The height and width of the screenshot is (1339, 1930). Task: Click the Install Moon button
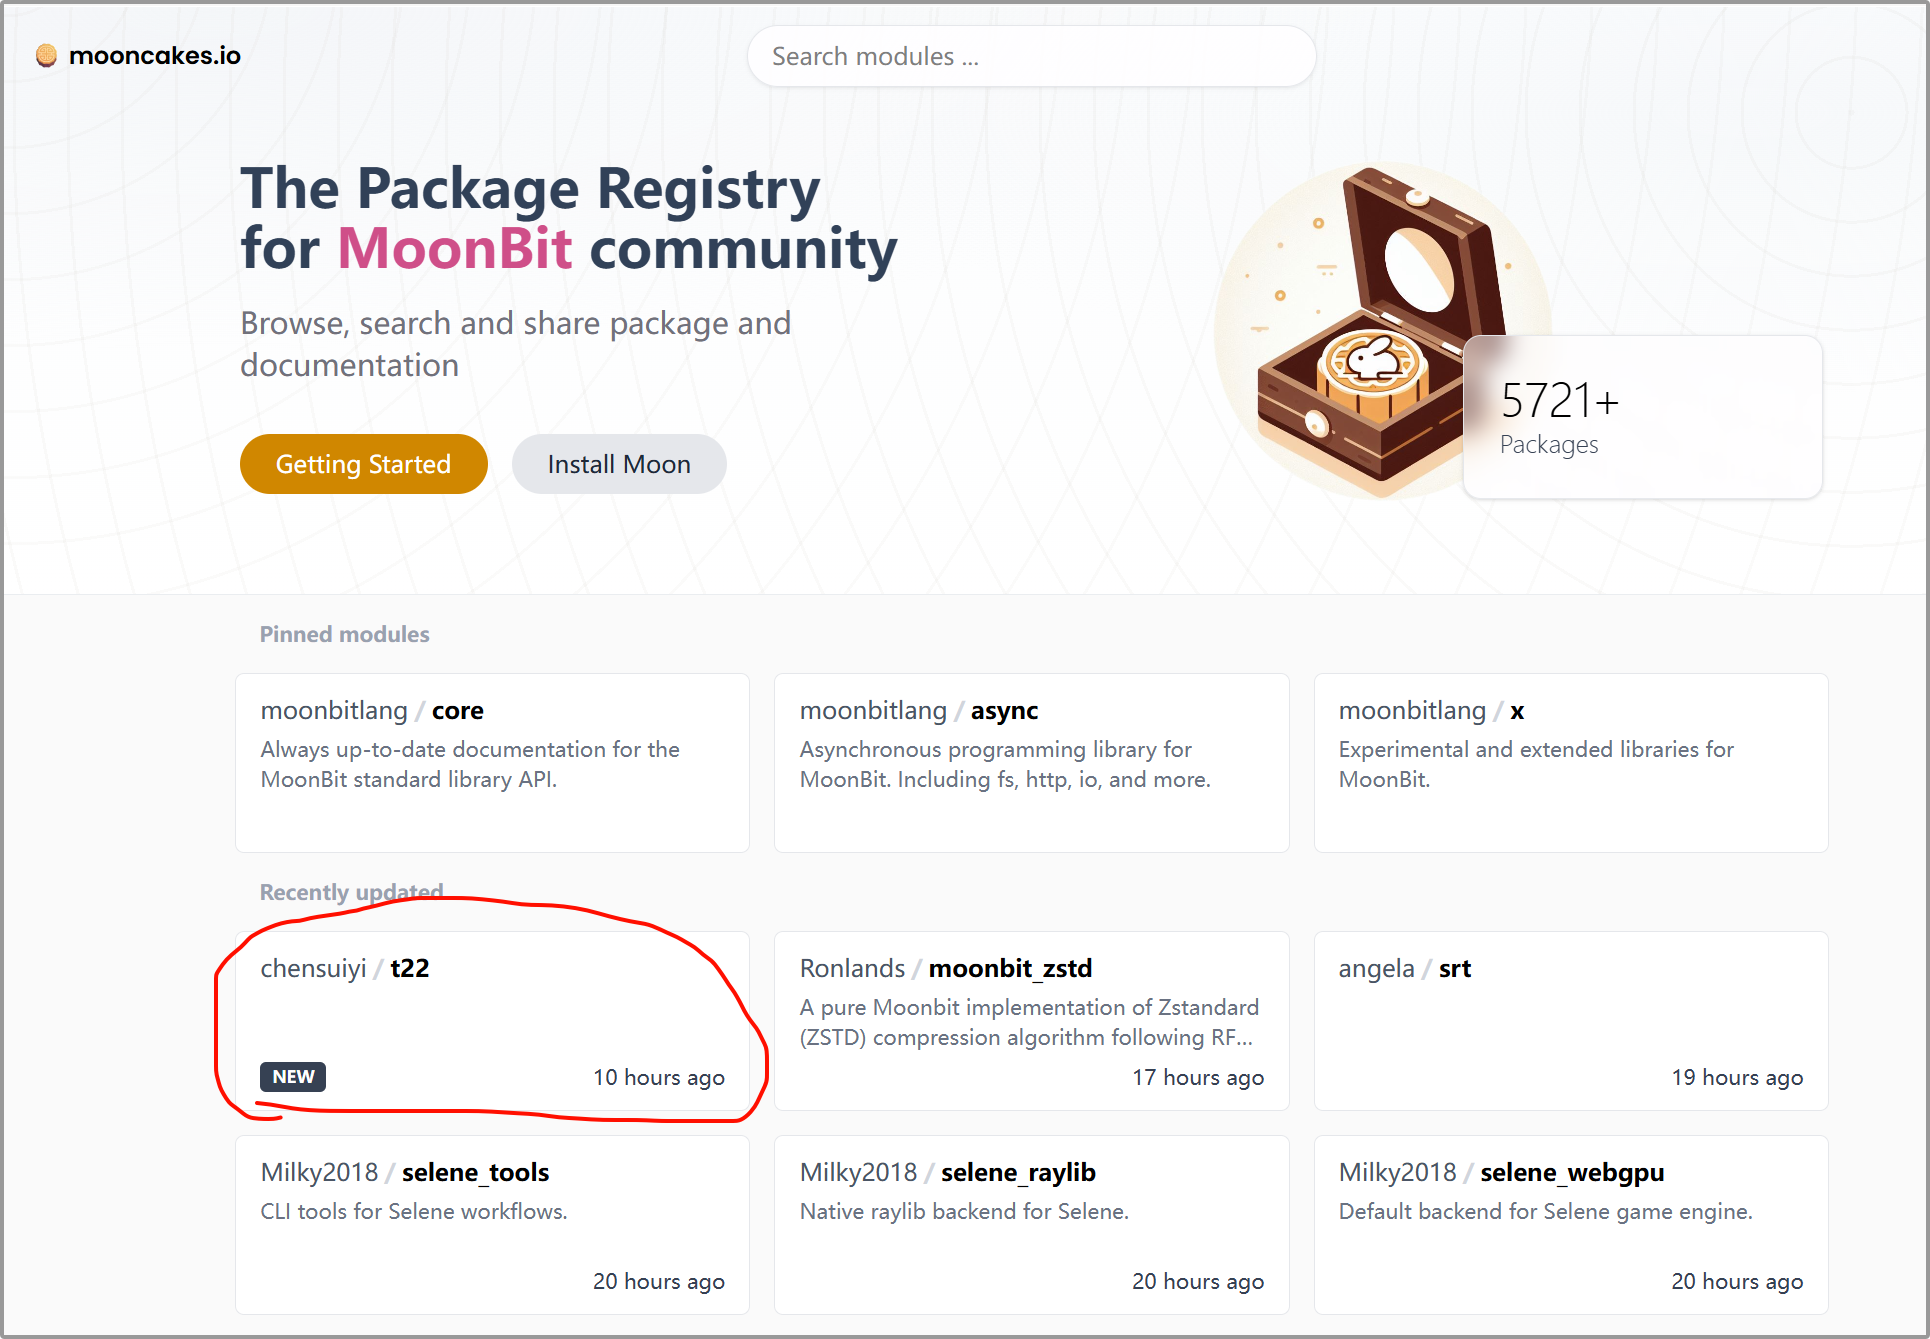[x=619, y=464]
